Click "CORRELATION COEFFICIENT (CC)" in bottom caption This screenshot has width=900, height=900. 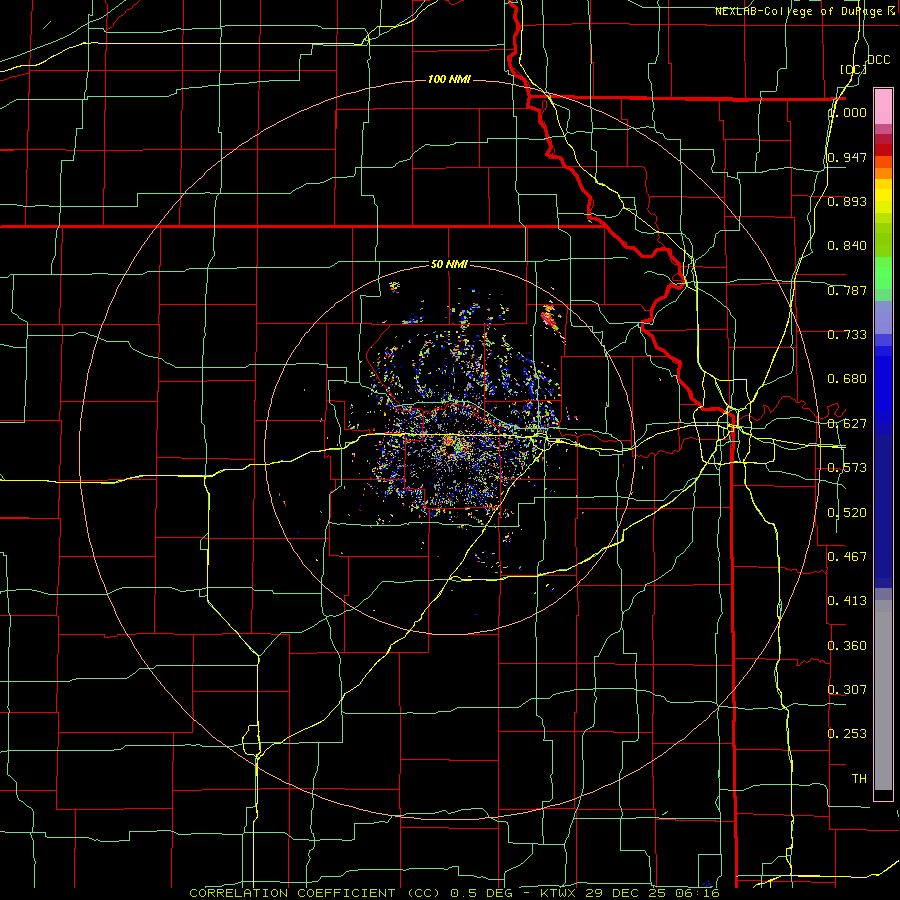point(313,893)
